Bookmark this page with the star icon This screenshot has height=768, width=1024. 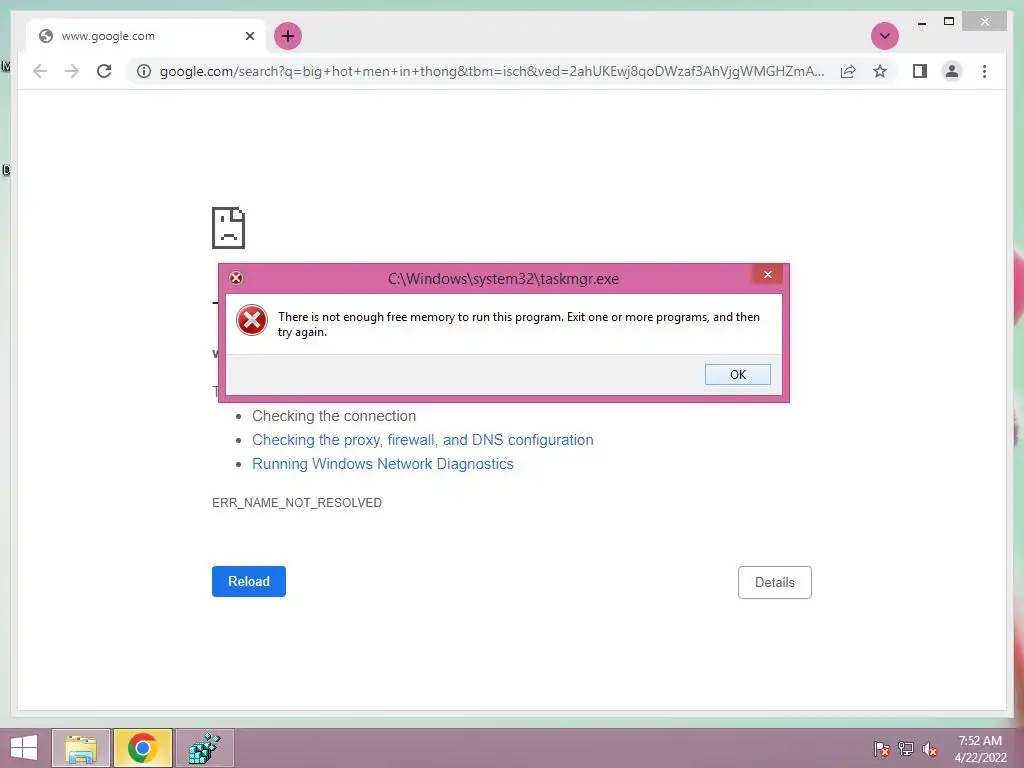(880, 71)
